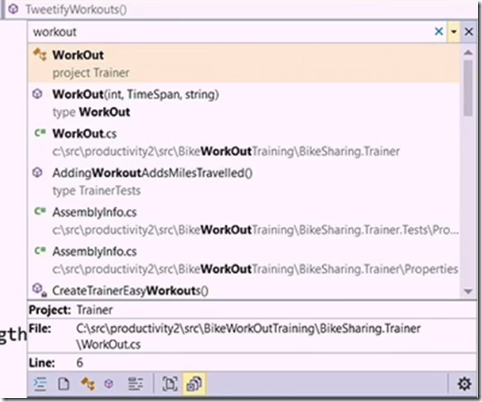The width and height of the screenshot is (482, 402).
Task: Filter results to members cube icon
Action: tap(109, 385)
